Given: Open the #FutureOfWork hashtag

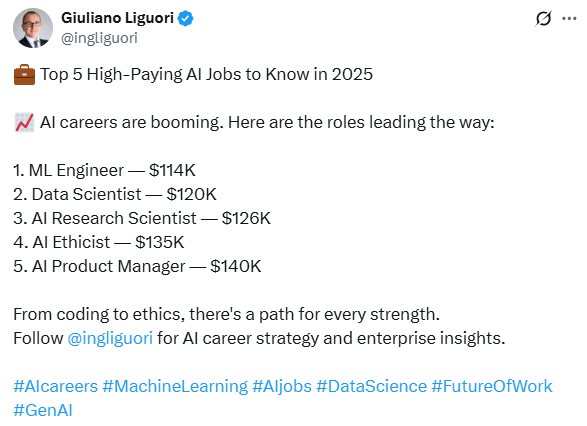Looking at the screenshot, I should click(x=492, y=386).
